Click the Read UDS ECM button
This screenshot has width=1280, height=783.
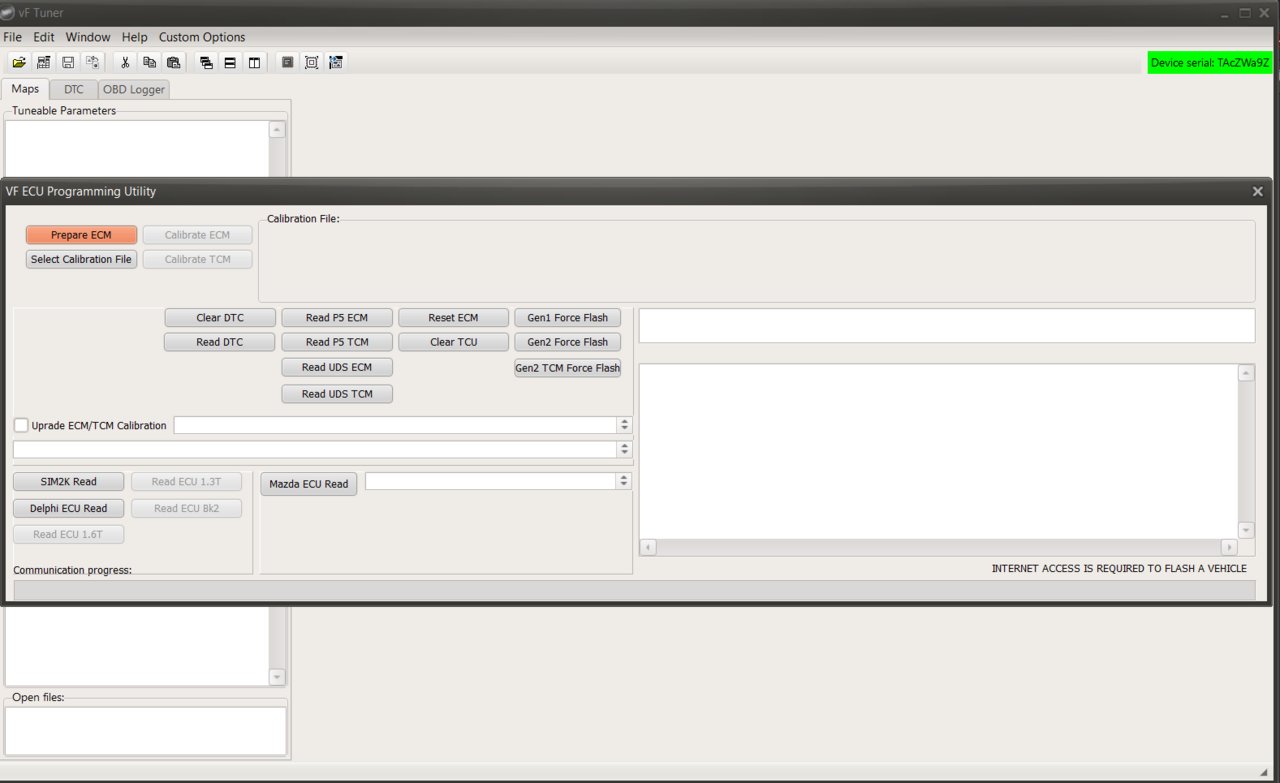pyautogui.click(x=337, y=368)
